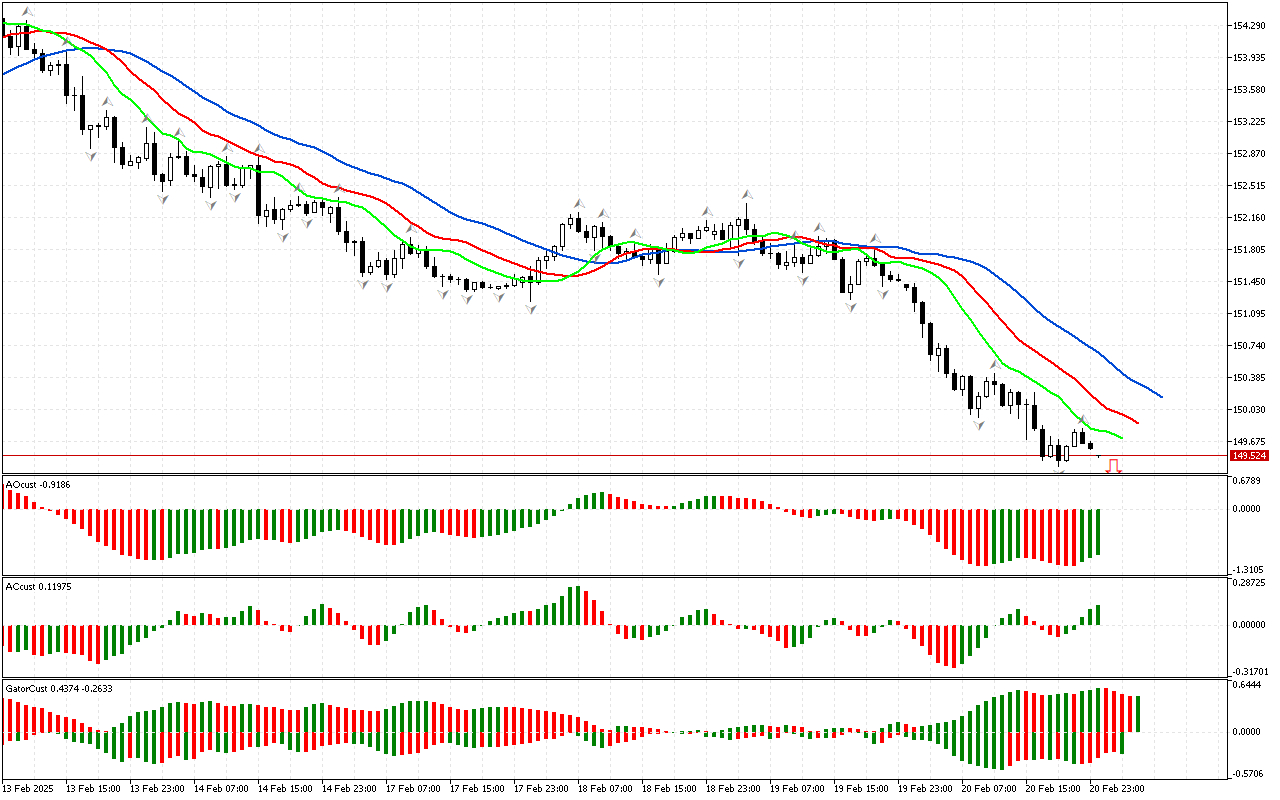Click the 153.580 price scale label

coord(1248,89)
